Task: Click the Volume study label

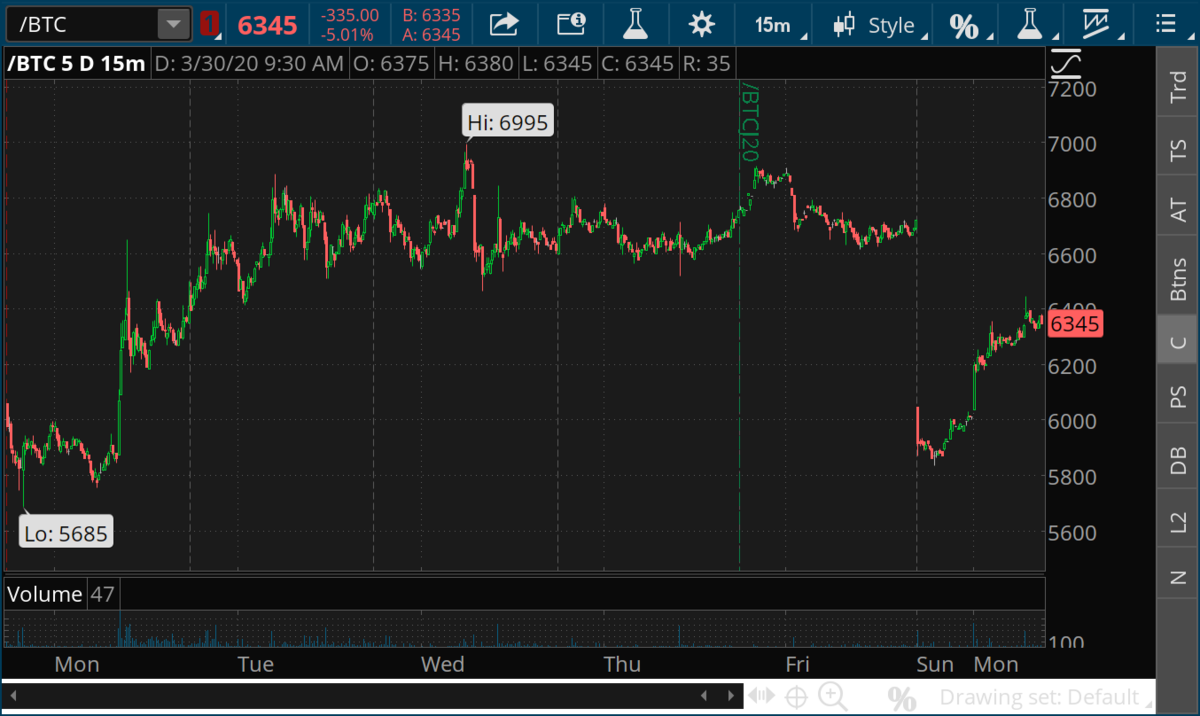Action: [x=45, y=594]
